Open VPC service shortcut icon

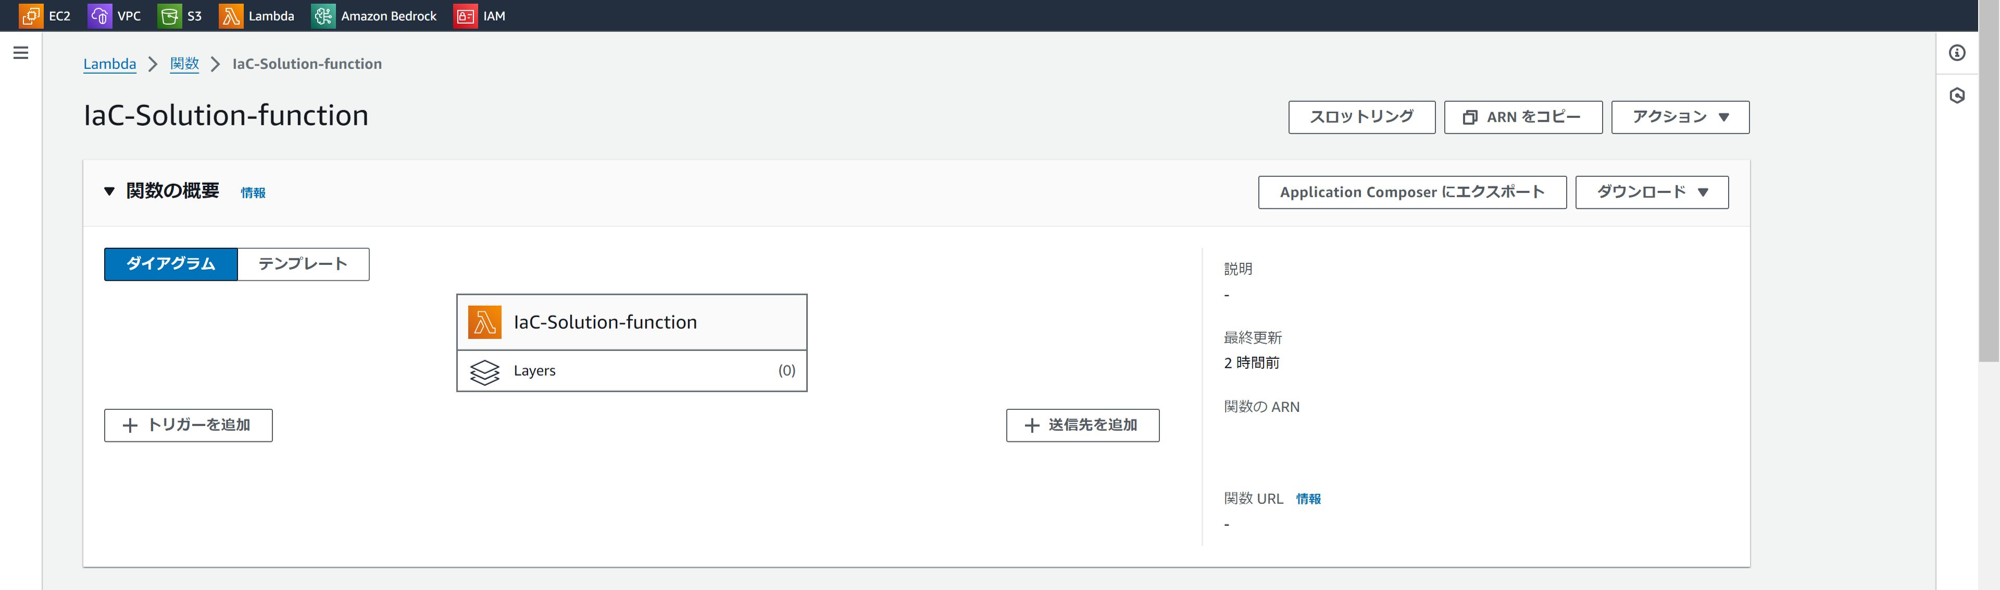click(x=100, y=16)
